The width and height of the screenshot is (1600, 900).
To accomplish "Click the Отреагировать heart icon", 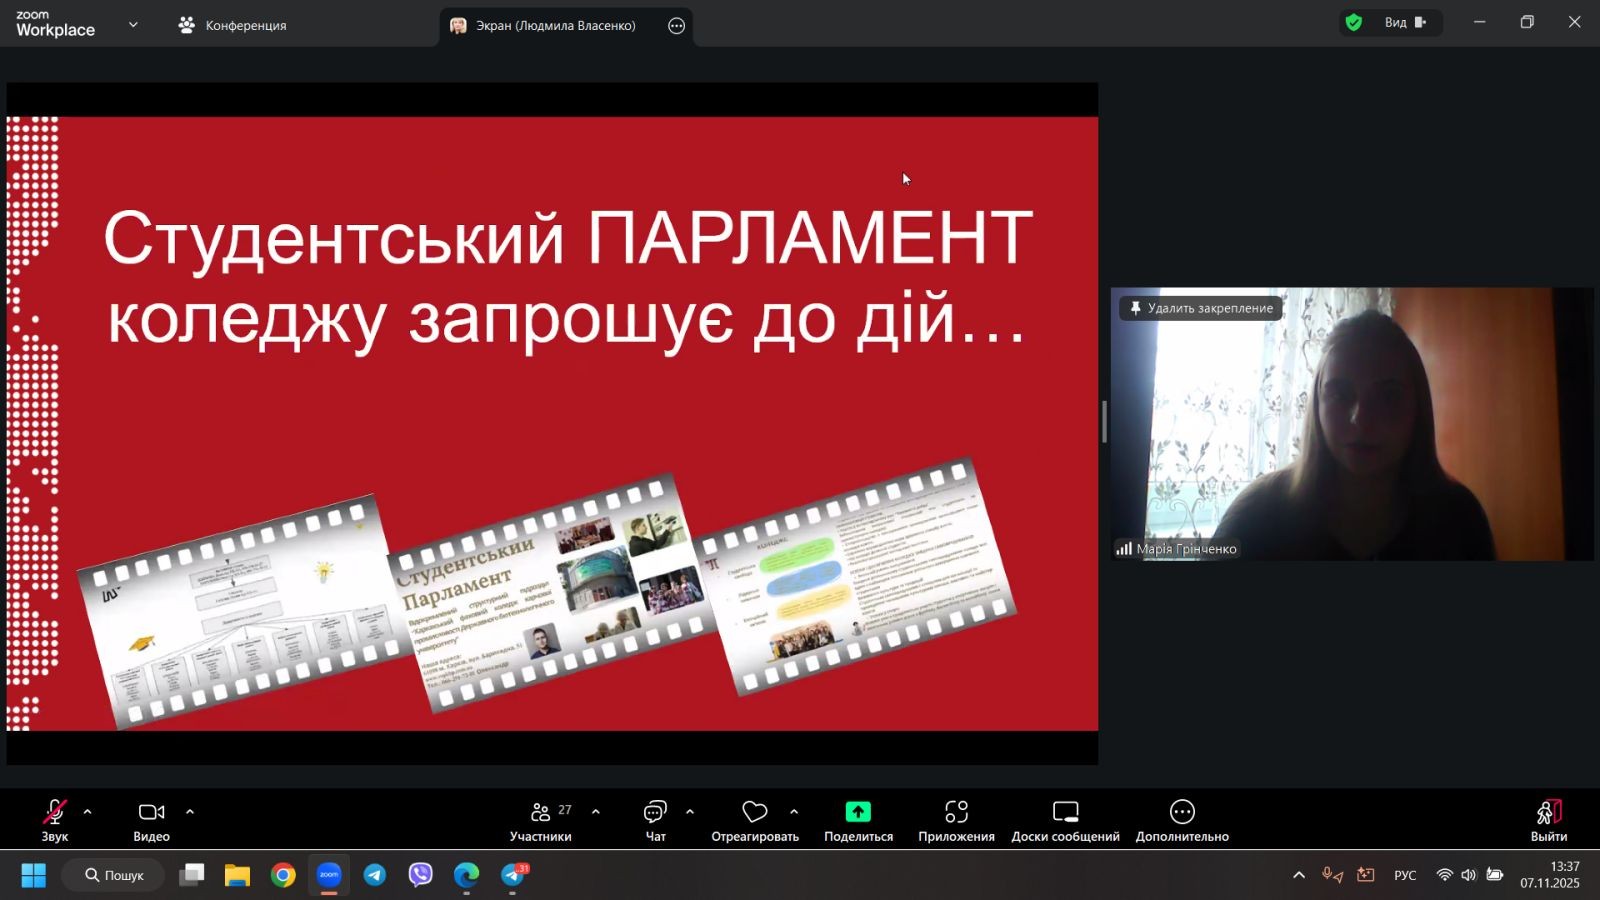I will 755,812.
